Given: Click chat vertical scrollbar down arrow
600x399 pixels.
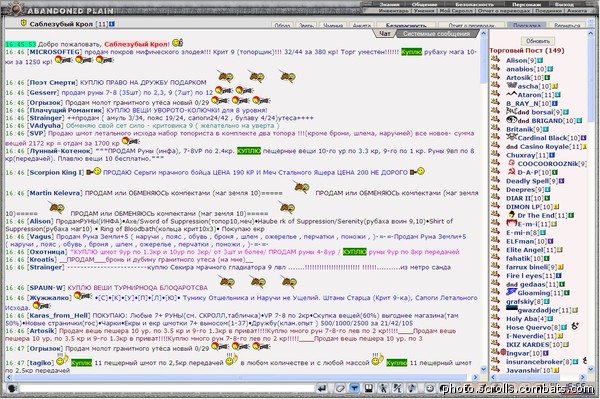Looking at the screenshot, I should tap(484, 370).
